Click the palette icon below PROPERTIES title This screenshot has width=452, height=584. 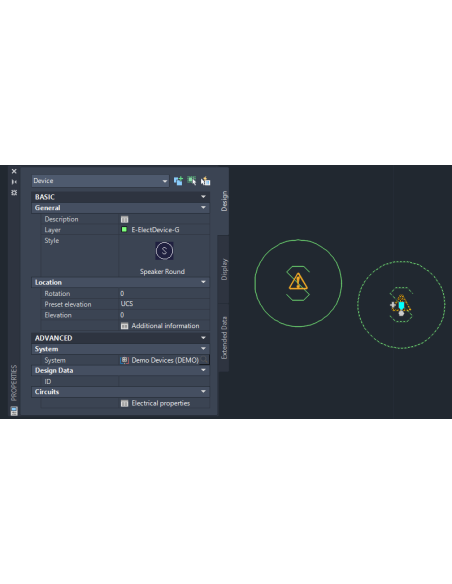tap(14, 411)
